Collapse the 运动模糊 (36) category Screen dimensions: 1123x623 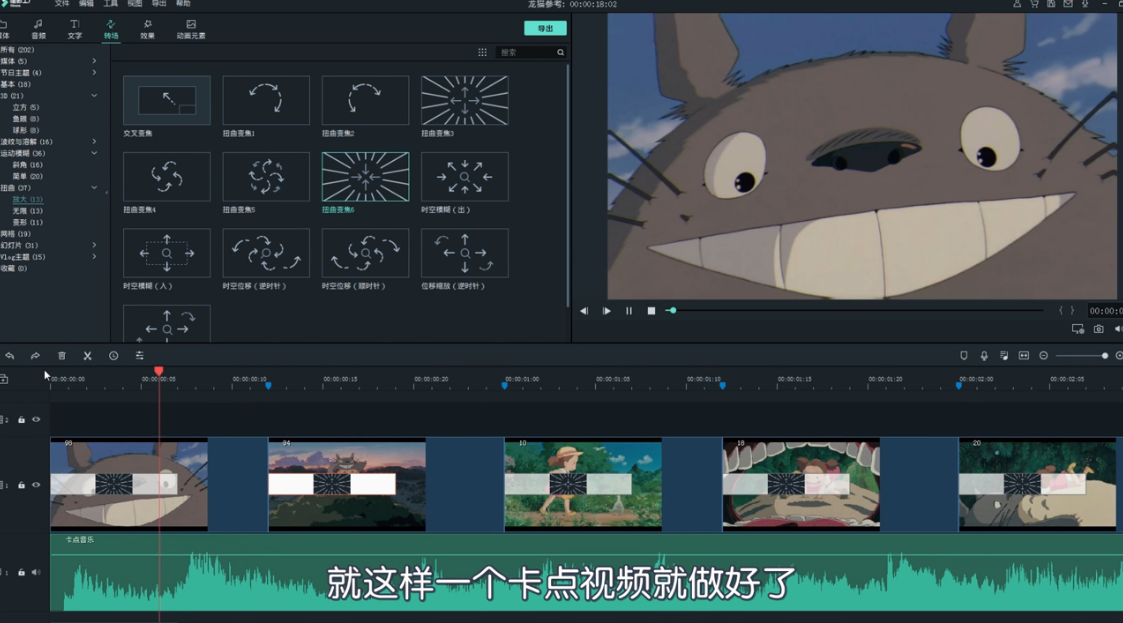click(x=94, y=153)
